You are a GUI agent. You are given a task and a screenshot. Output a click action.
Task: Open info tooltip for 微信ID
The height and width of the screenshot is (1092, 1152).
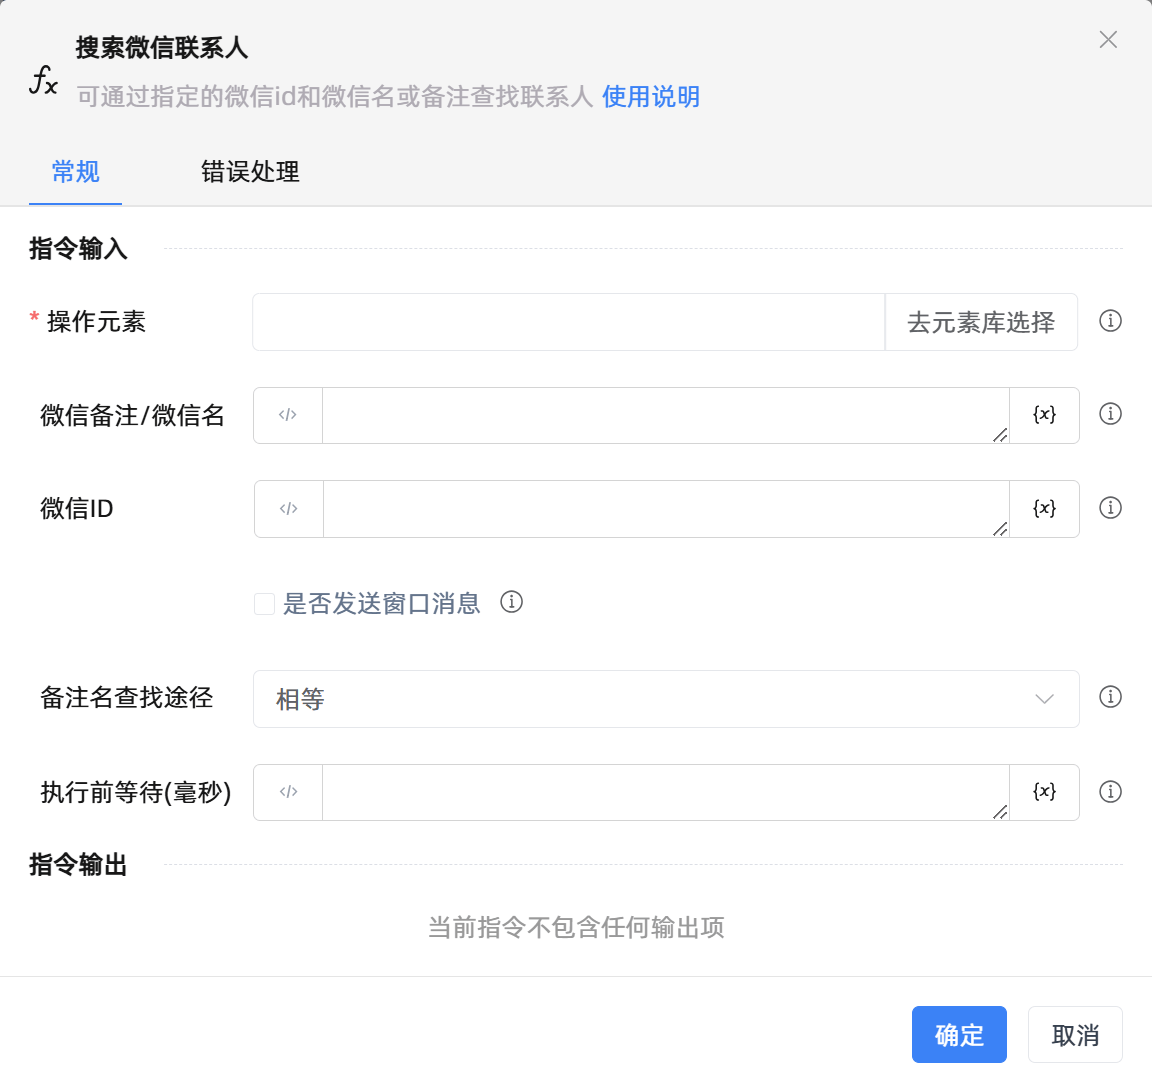1110,508
